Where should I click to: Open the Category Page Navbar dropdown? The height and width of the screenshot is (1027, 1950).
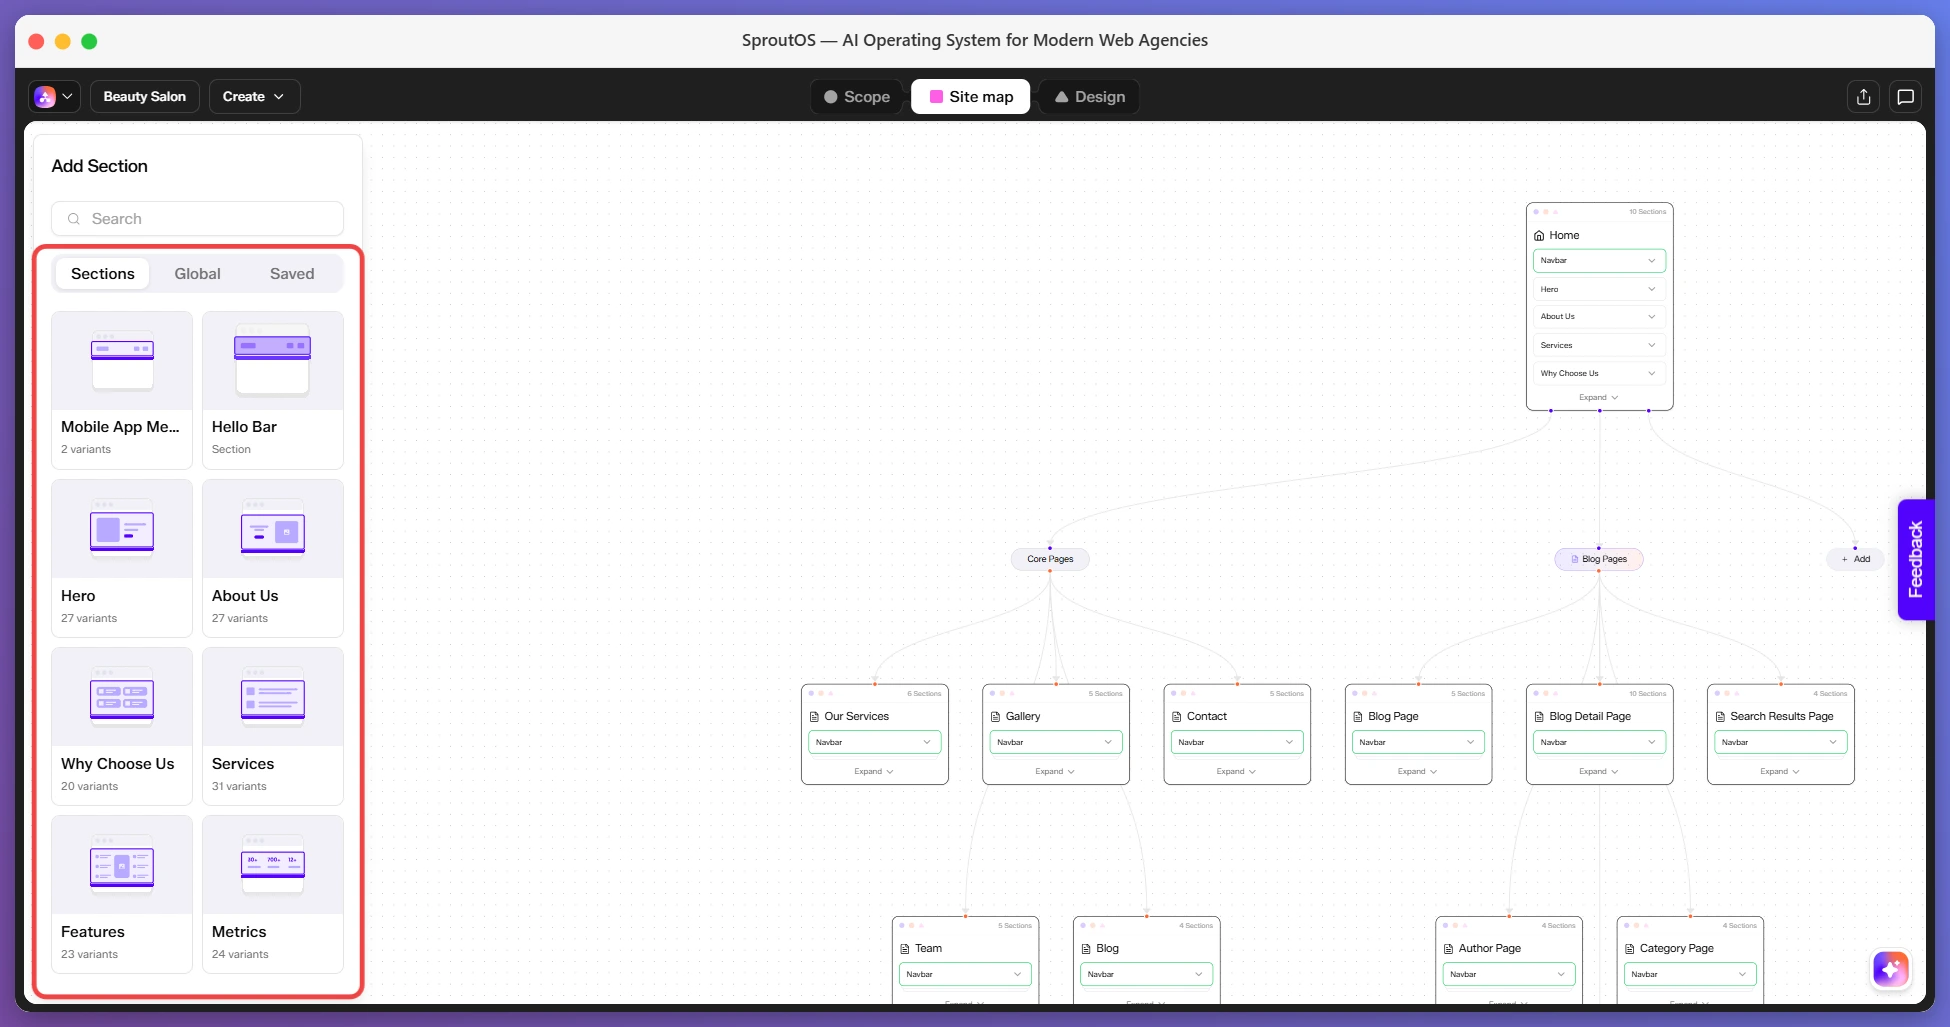pyautogui.click(x=1690, y=974)
